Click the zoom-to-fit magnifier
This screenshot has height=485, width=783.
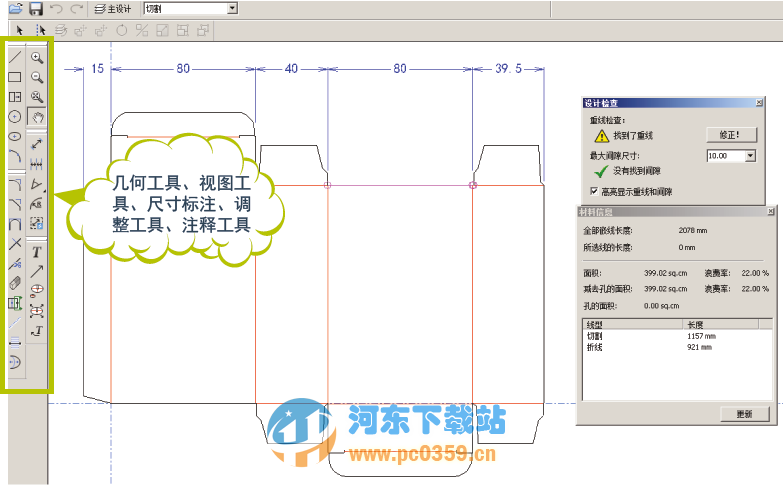point(36,96)
